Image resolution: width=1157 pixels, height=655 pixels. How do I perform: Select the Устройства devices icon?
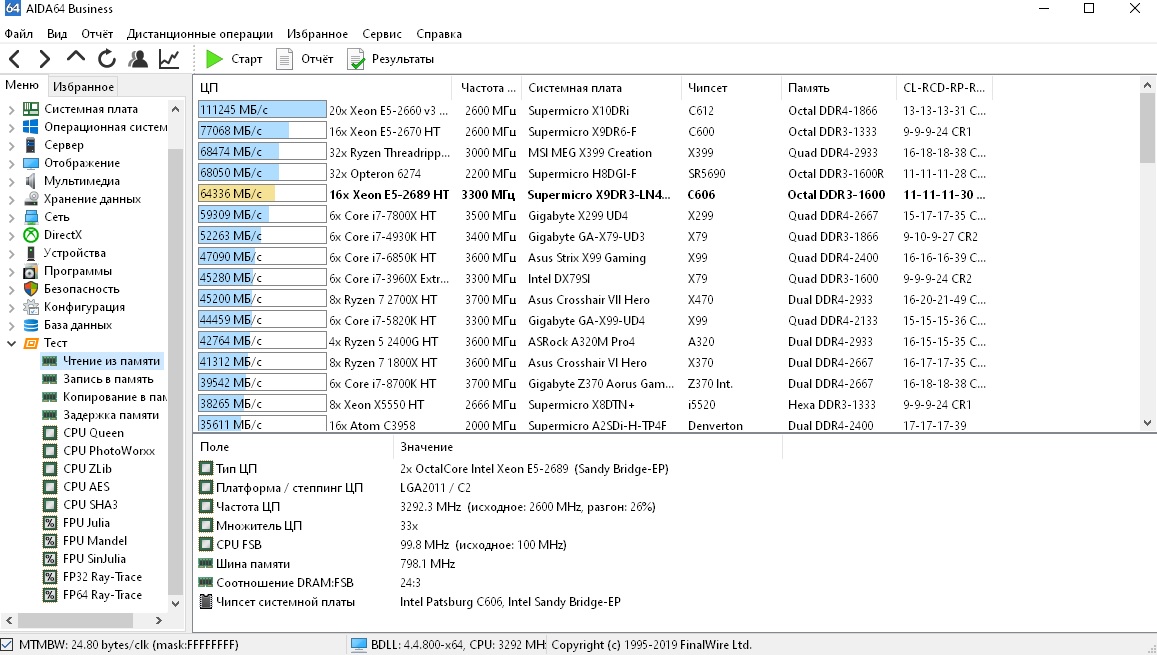point(31,253)
